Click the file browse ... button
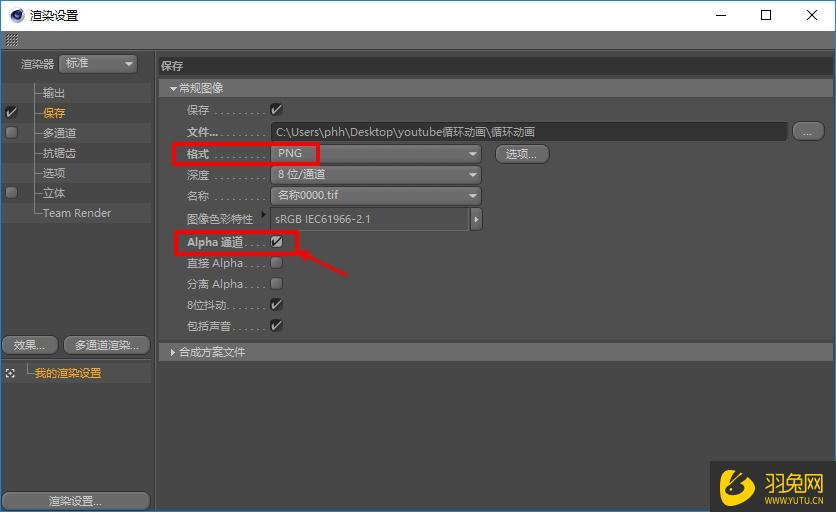The image size is (836, 512). point(808,131)
